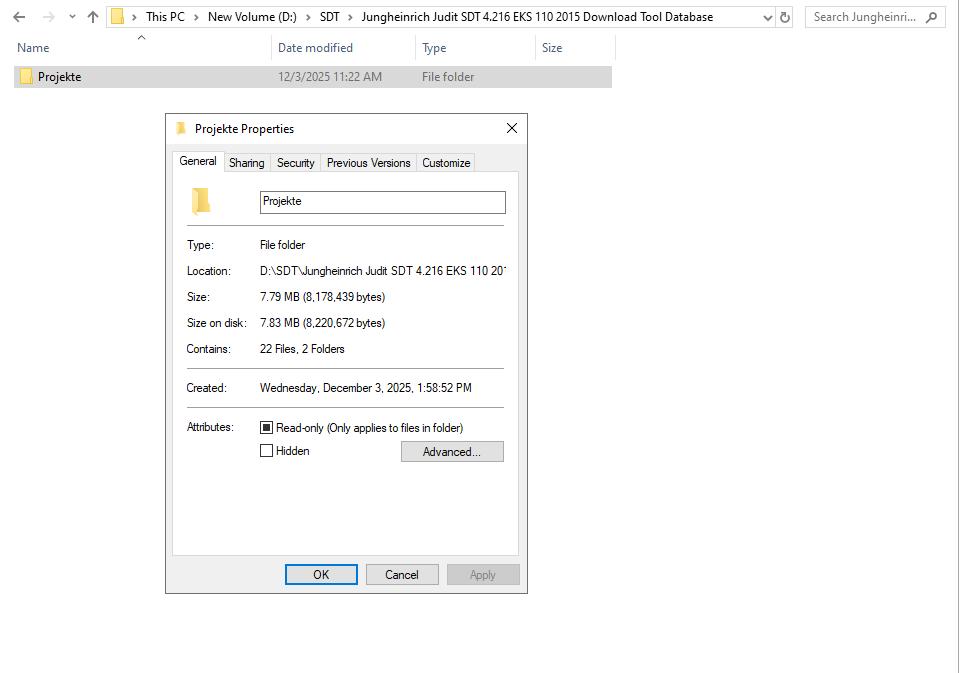Select New Volume (D:) breadcrumb
Image resolution: width=959 pixels, height=673 pixels.
[x=252, y=17]
